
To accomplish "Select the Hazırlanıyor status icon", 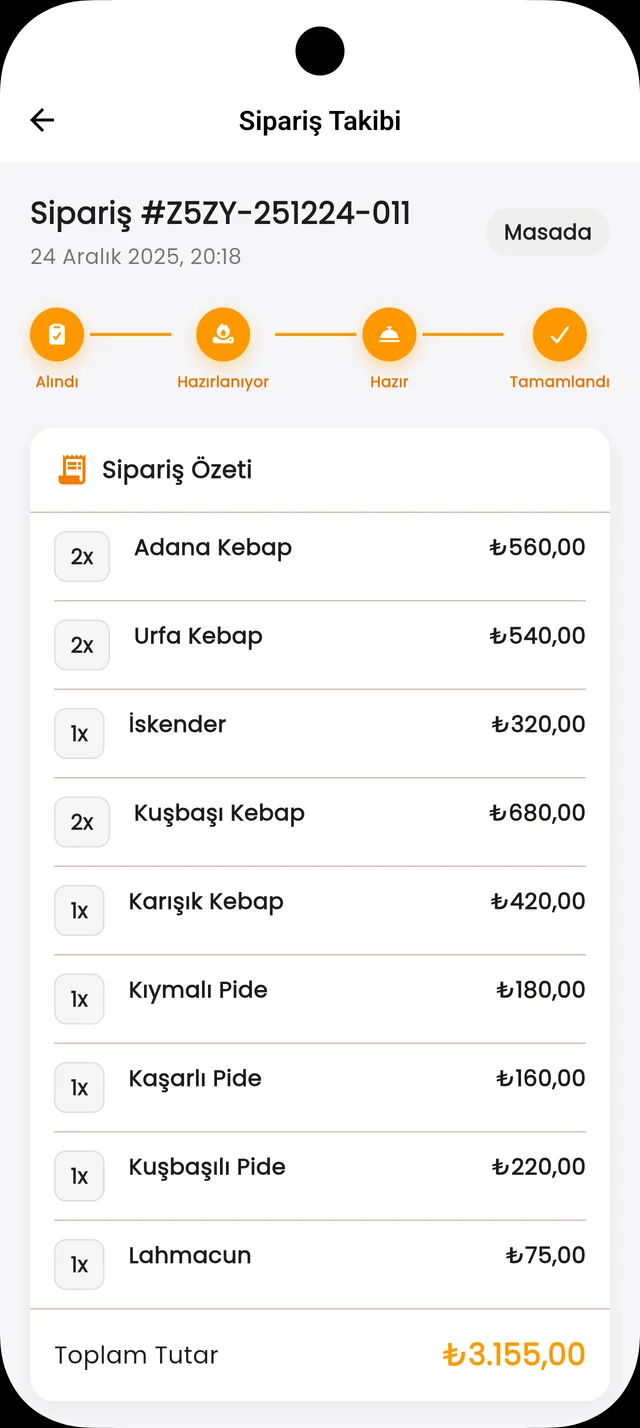I will click(x=223, y=334).
